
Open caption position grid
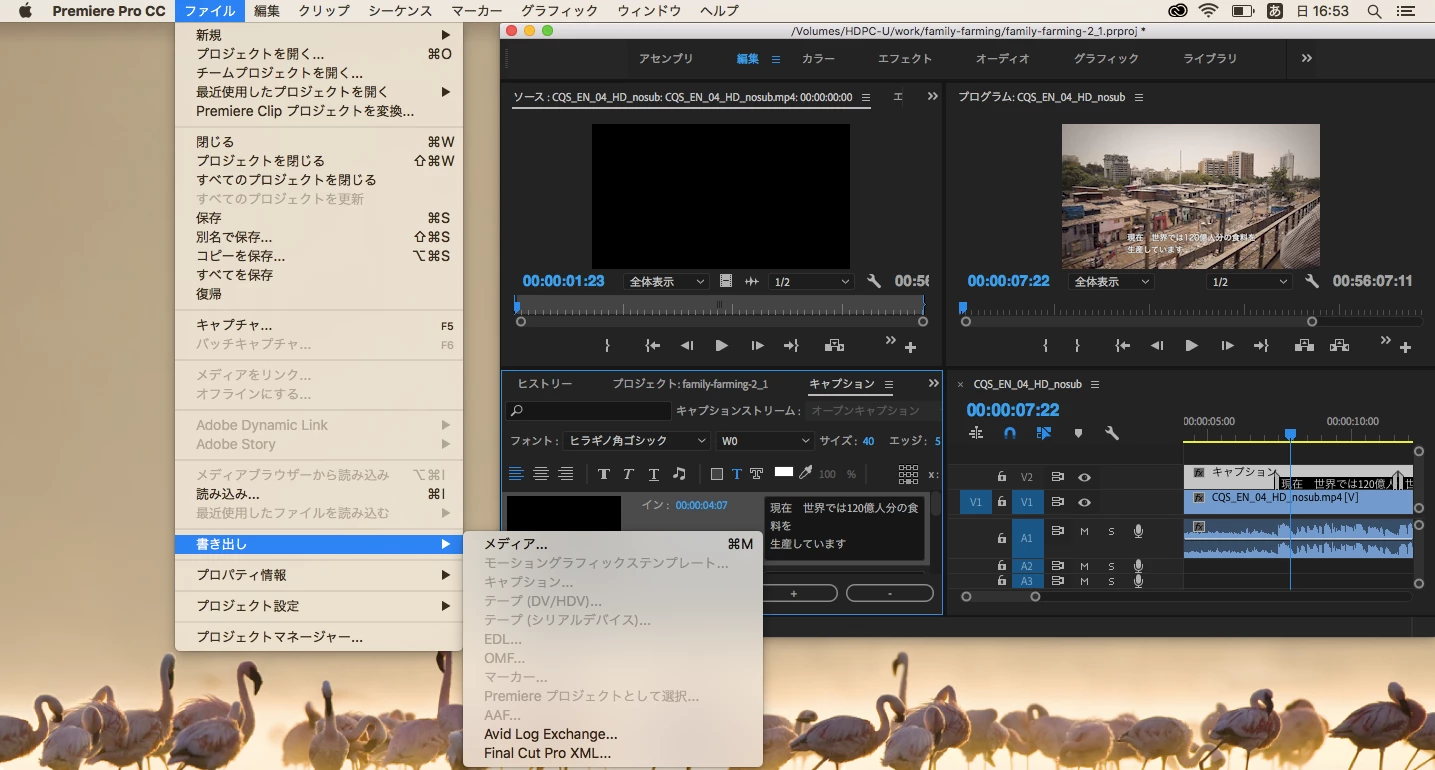click(908, 474)
